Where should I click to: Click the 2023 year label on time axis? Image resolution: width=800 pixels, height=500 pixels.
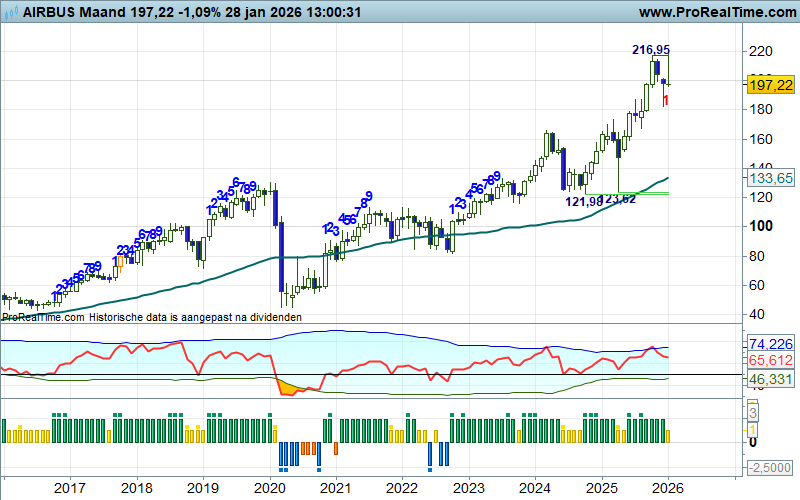(468, 488)
